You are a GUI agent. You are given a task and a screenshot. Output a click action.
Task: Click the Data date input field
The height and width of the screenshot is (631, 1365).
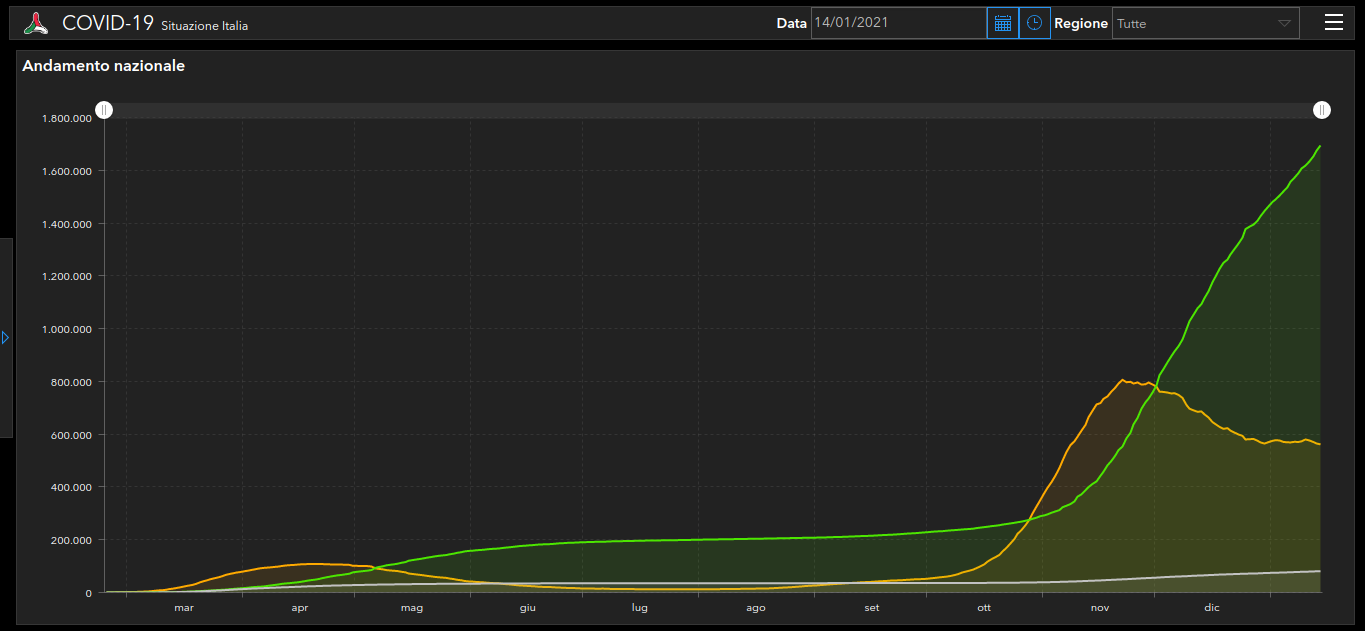coord(898,23)
